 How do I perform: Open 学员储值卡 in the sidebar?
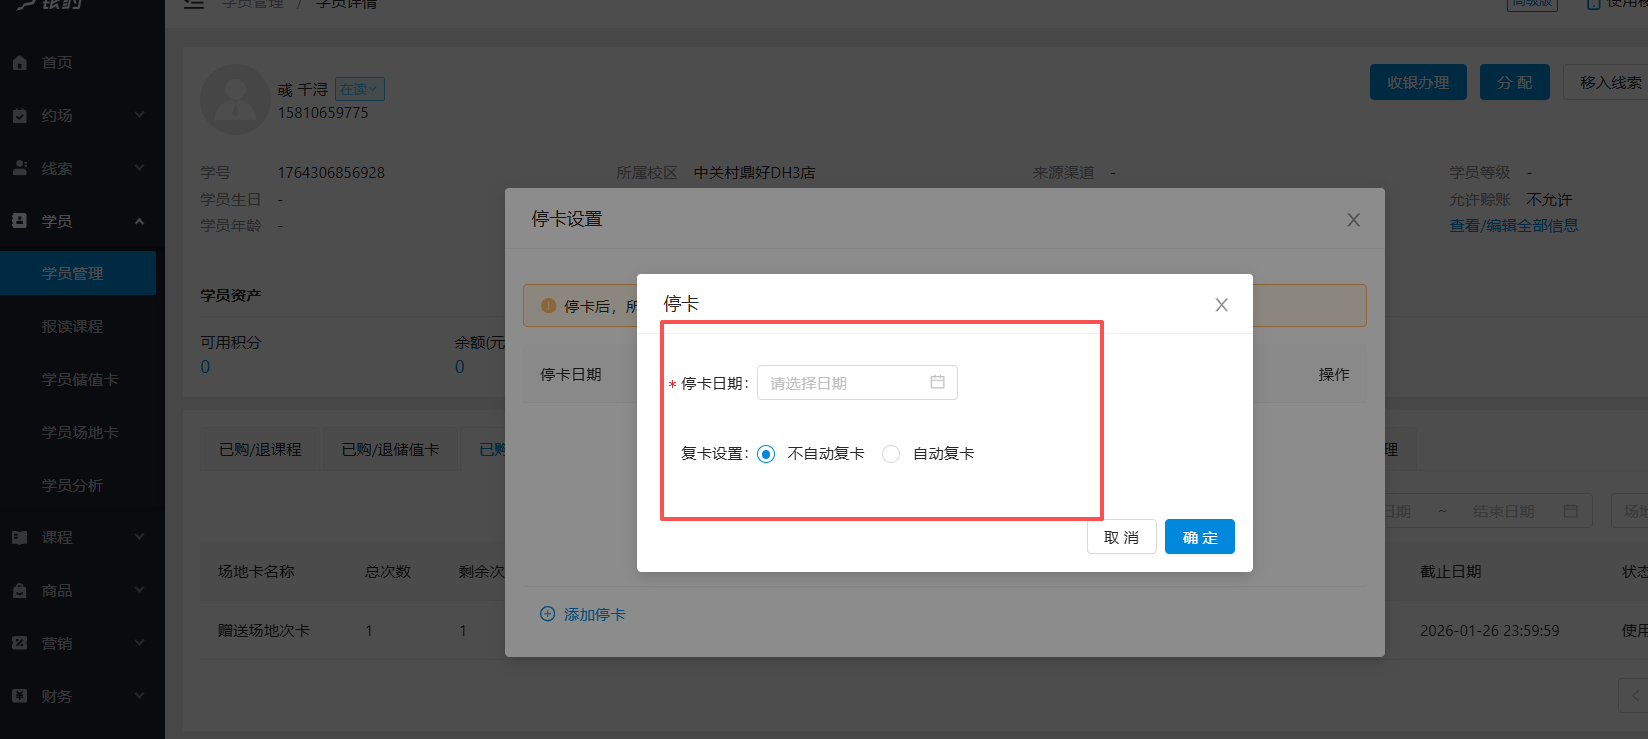(x=78, y=379)
